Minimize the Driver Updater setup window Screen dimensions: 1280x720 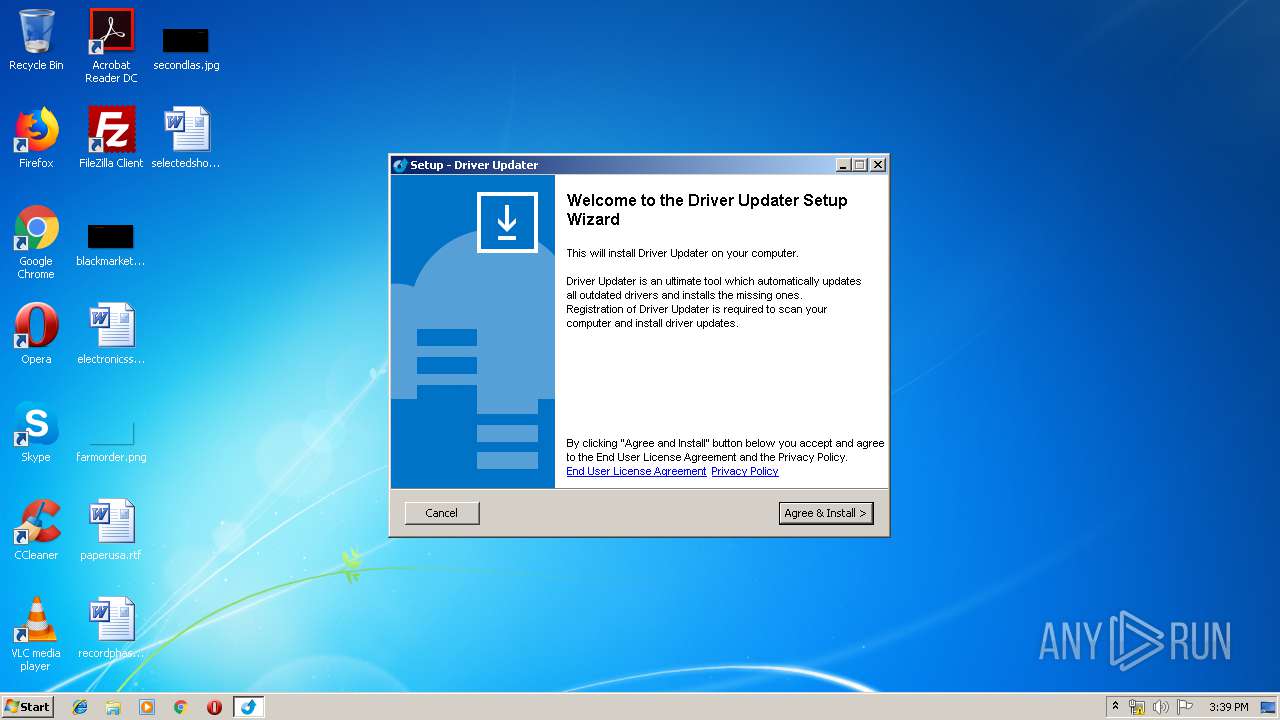843,165
